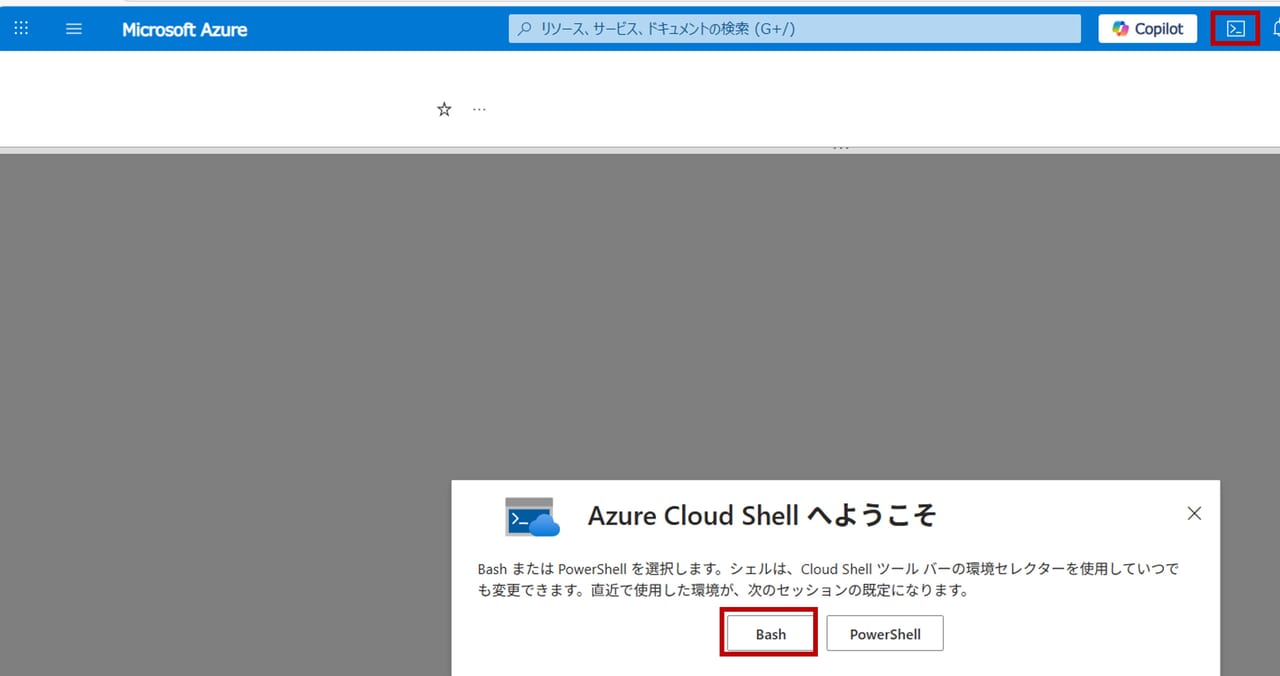Image resolution: width=1280 pixels, height=676 pixels.
Task: Open the app launcher grid icon
Action: [21, 29]
